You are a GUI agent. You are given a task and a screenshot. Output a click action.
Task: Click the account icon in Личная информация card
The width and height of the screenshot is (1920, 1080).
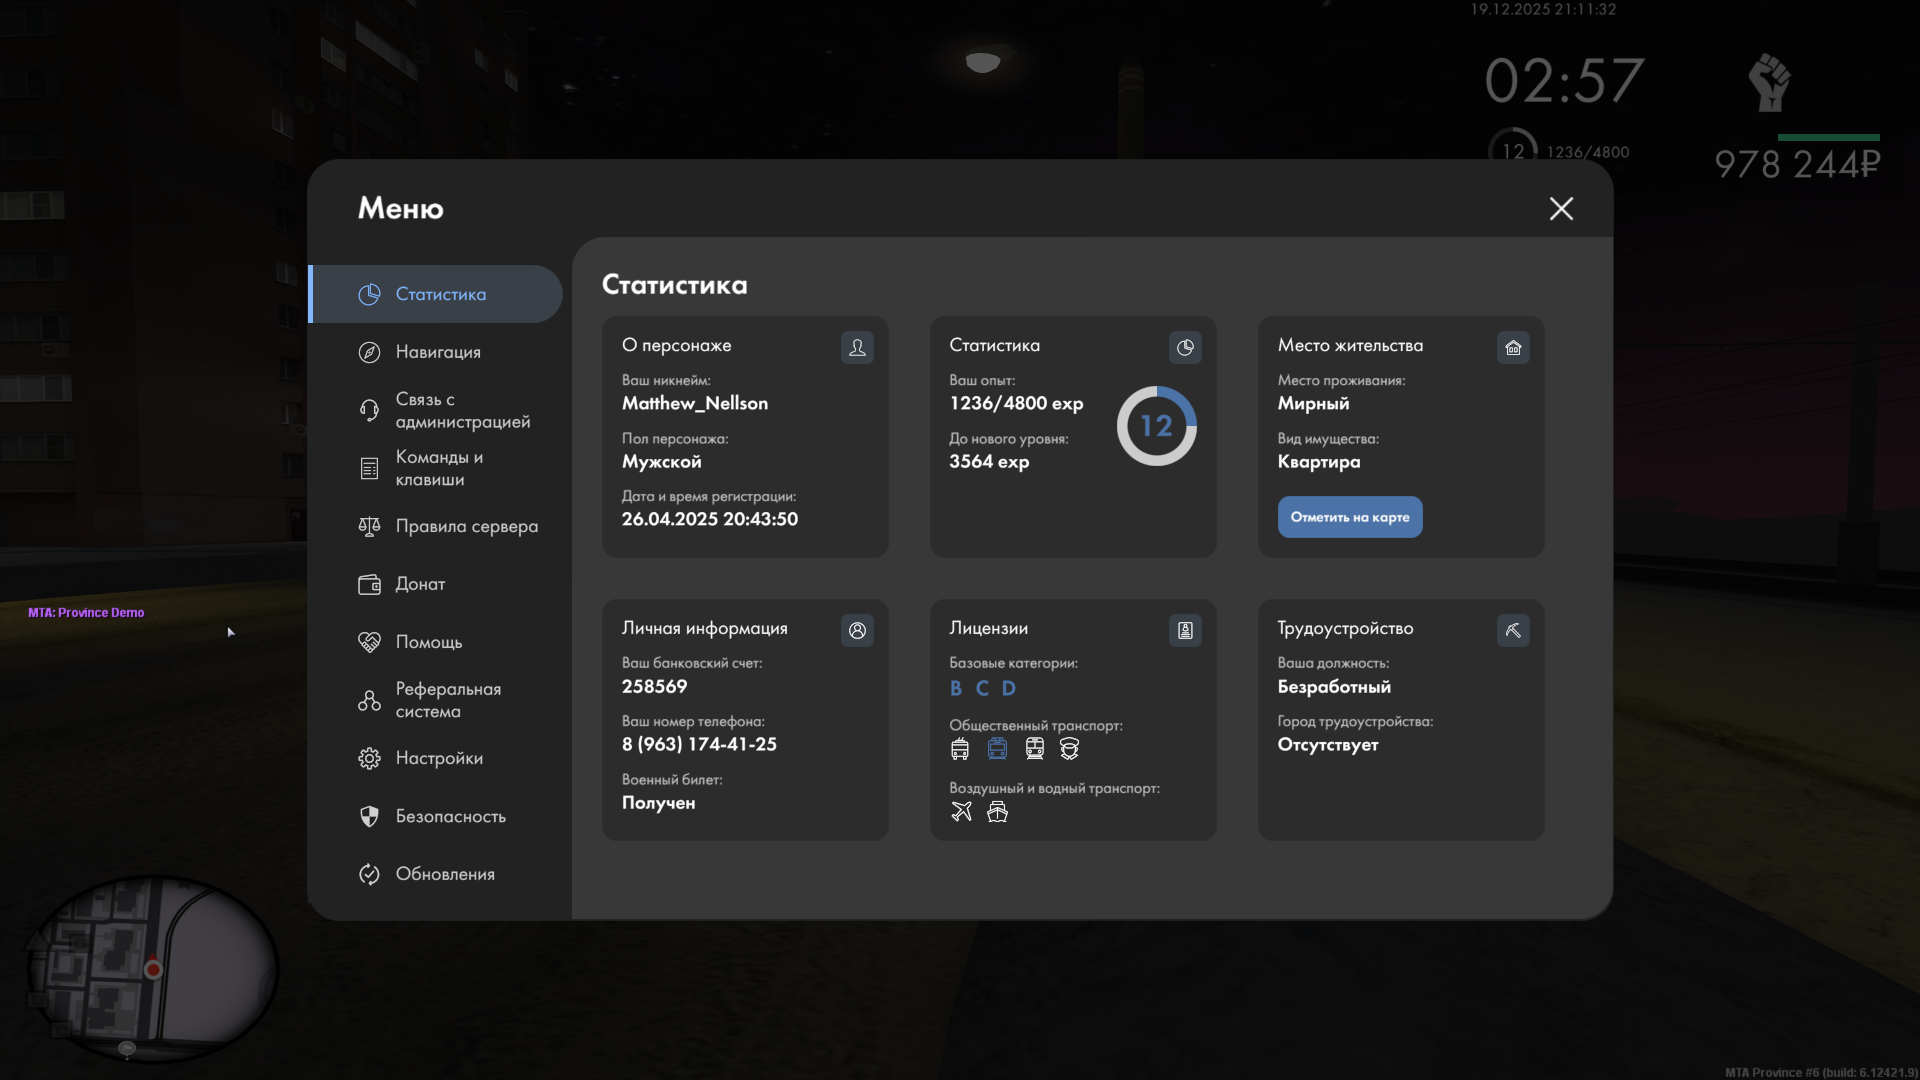[x=857, y=630]
